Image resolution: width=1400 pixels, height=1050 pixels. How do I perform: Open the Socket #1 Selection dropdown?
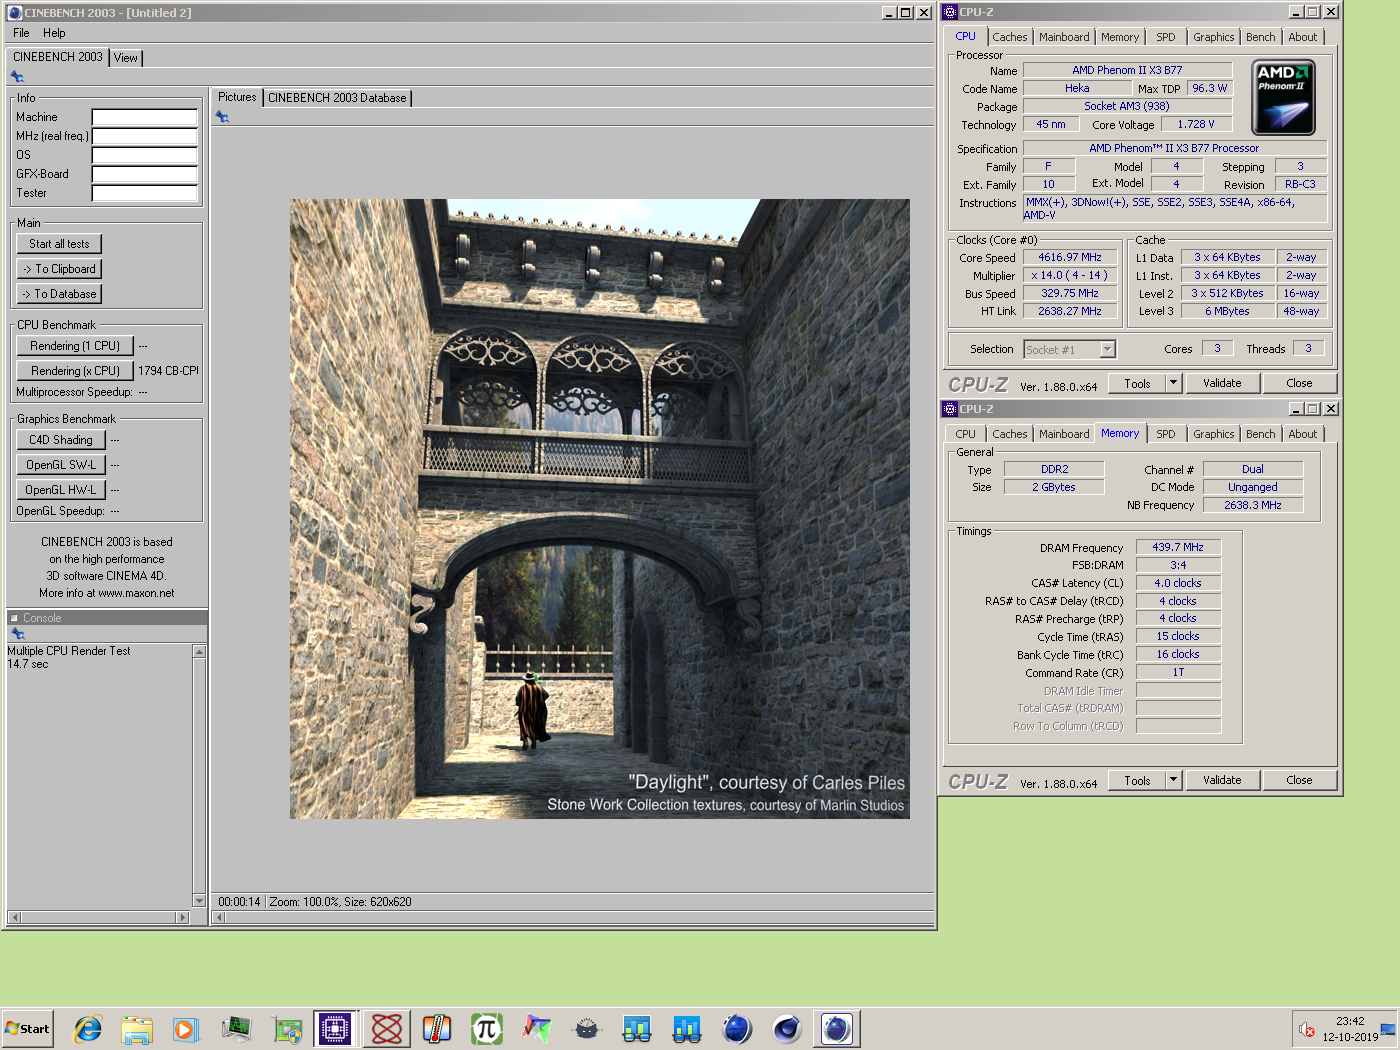[1070, 349]
